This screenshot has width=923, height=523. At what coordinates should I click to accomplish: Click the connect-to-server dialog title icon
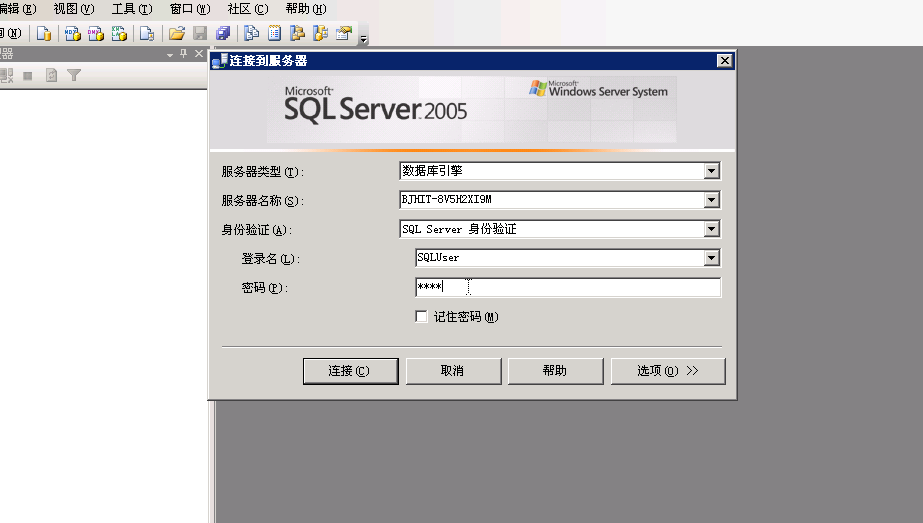219,61
